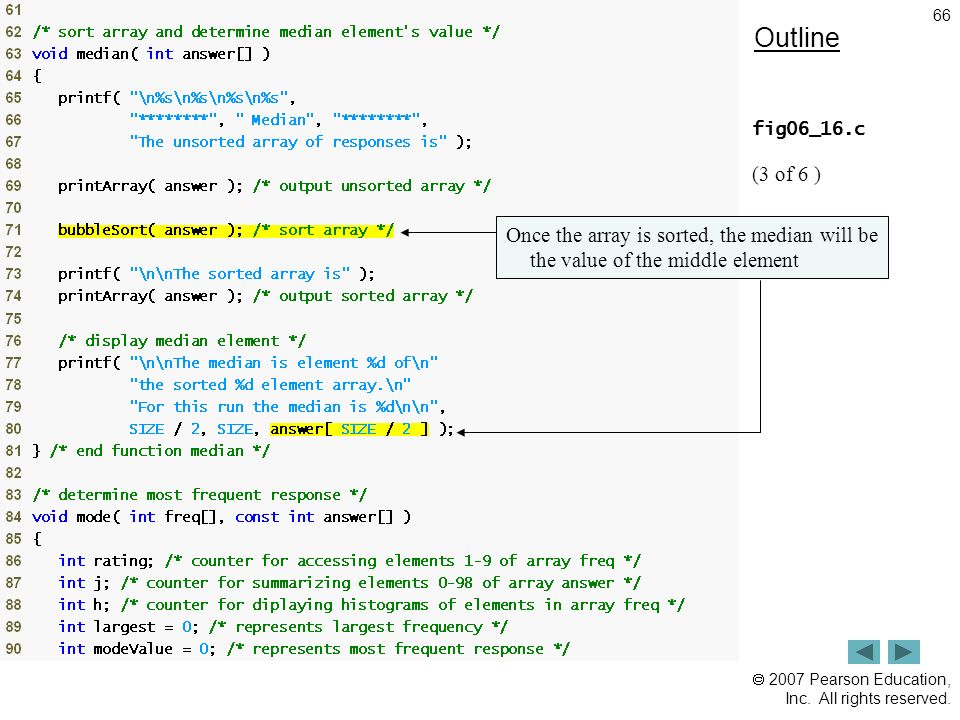Click 'The median is element %d of' string
960x720 pixels.
pos(284,363)
